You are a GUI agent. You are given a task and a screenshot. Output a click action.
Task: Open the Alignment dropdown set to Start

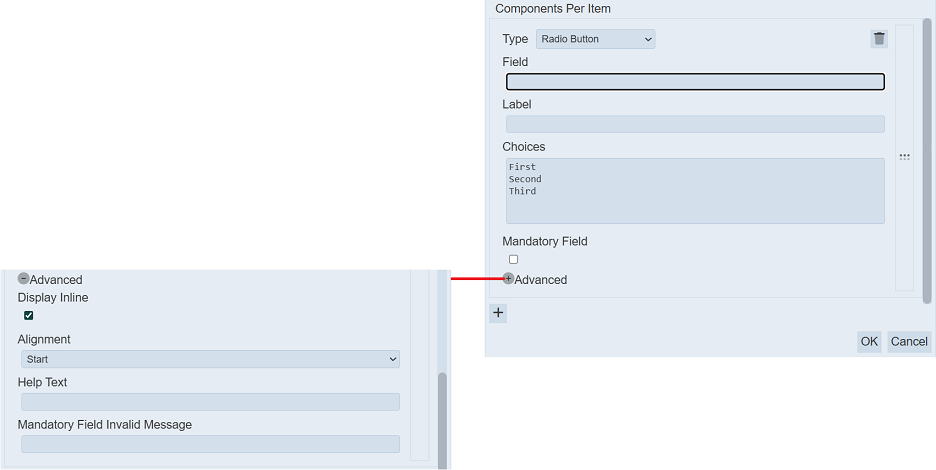click(x=210, y=359)
